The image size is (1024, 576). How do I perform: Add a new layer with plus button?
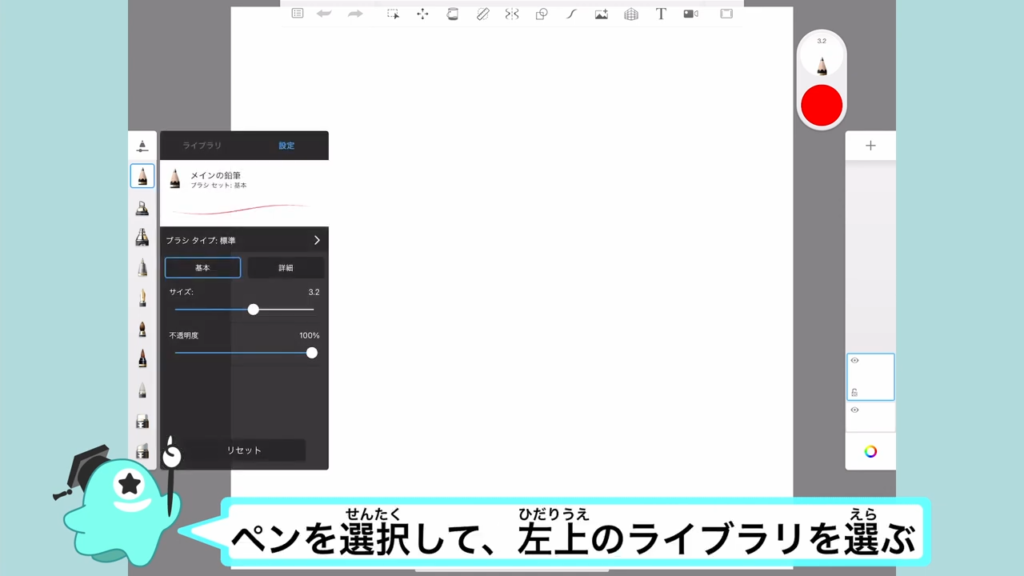point(870,146)
